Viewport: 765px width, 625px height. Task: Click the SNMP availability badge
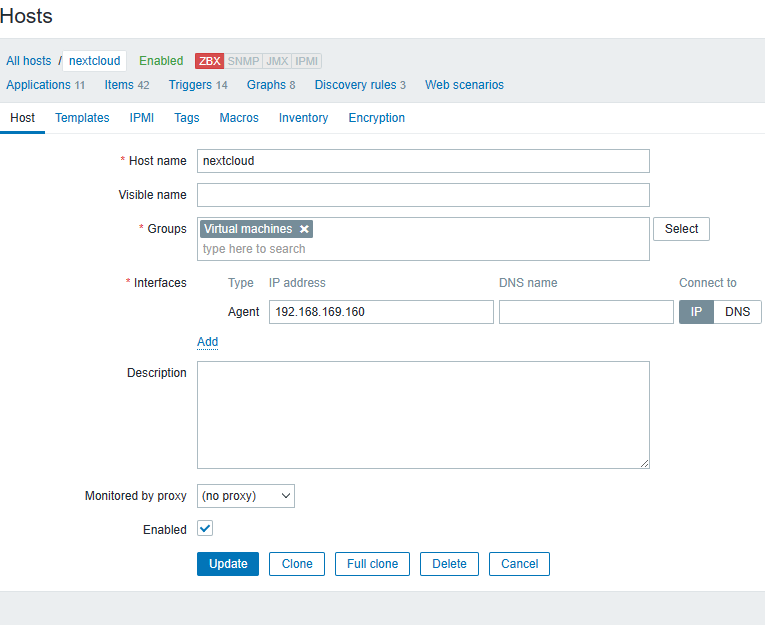243,61
